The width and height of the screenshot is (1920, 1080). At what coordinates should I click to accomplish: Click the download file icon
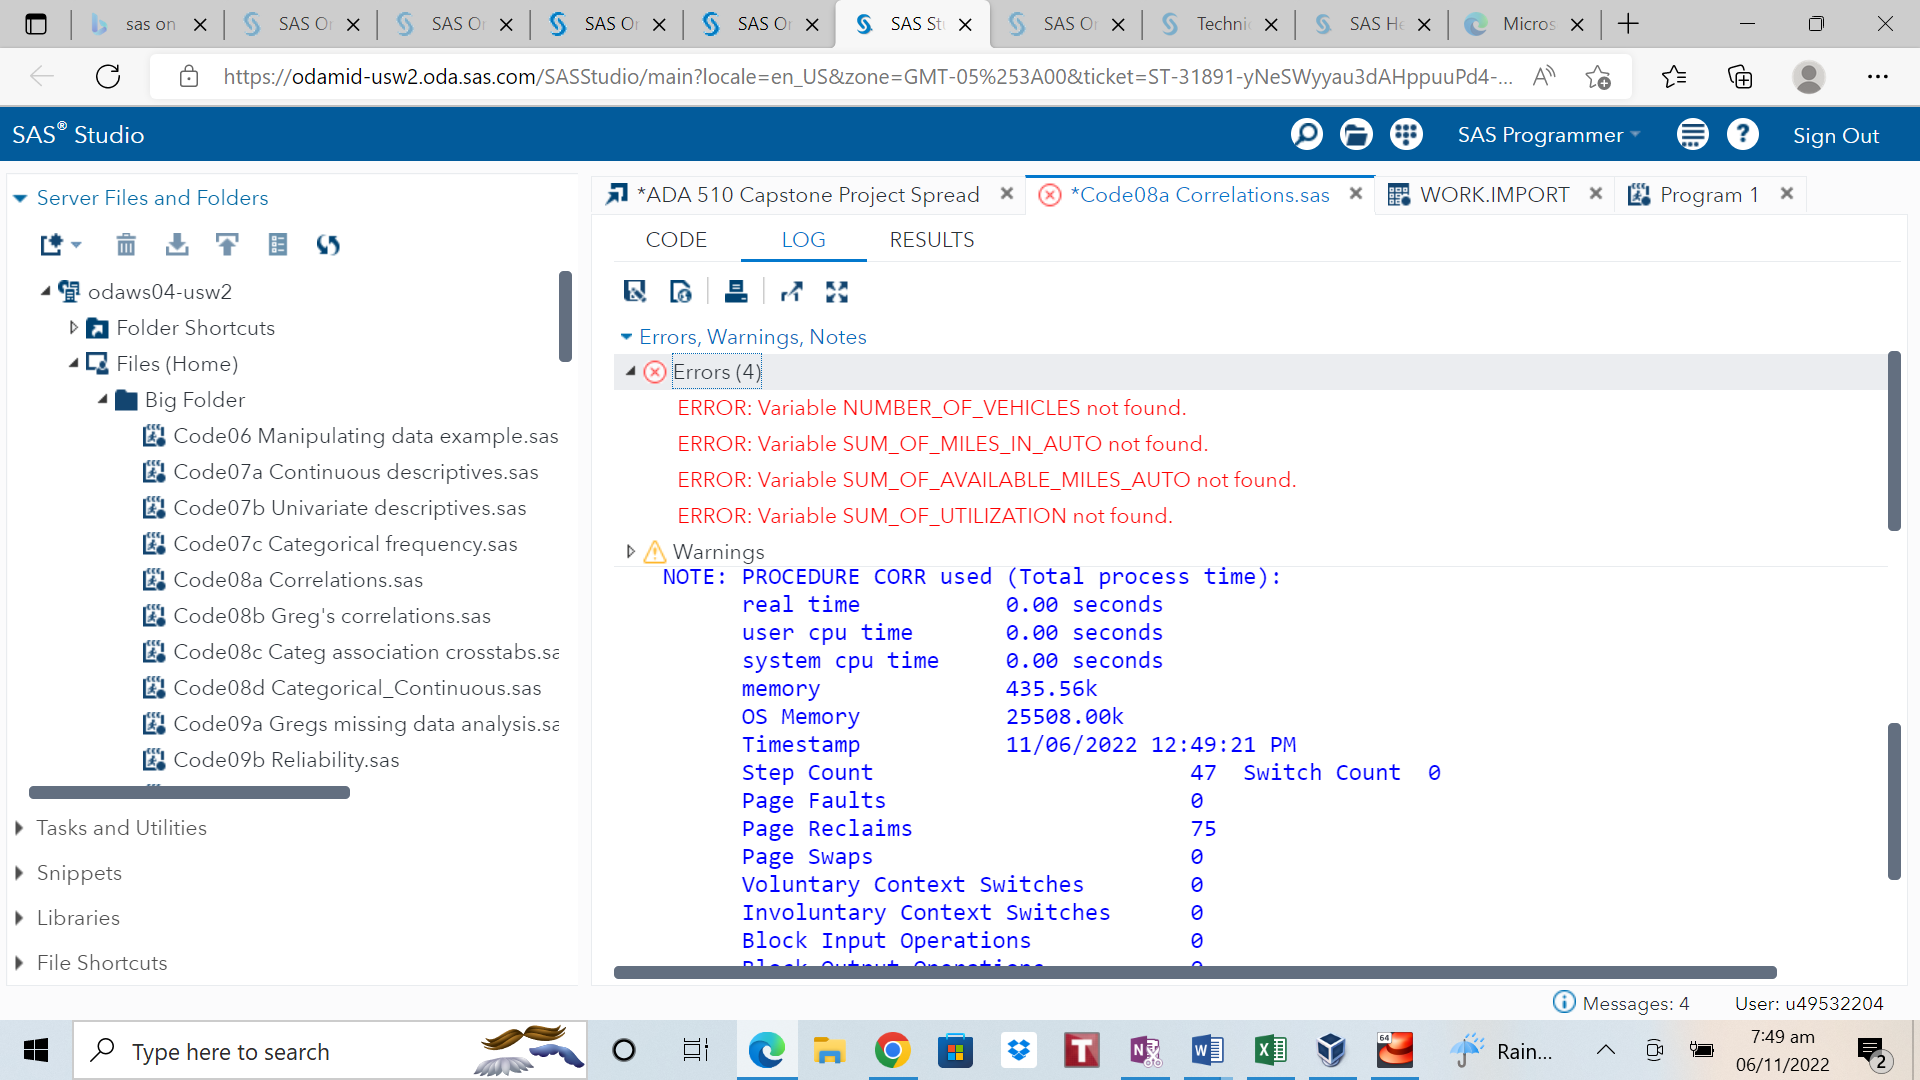click(177, 244)
